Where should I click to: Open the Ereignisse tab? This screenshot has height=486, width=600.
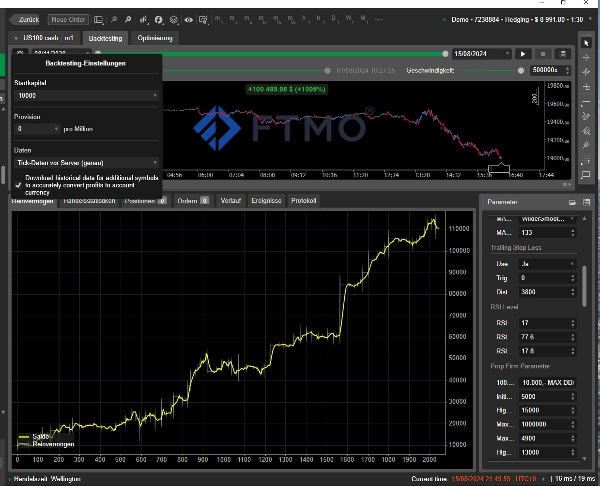tap(265, 201)
